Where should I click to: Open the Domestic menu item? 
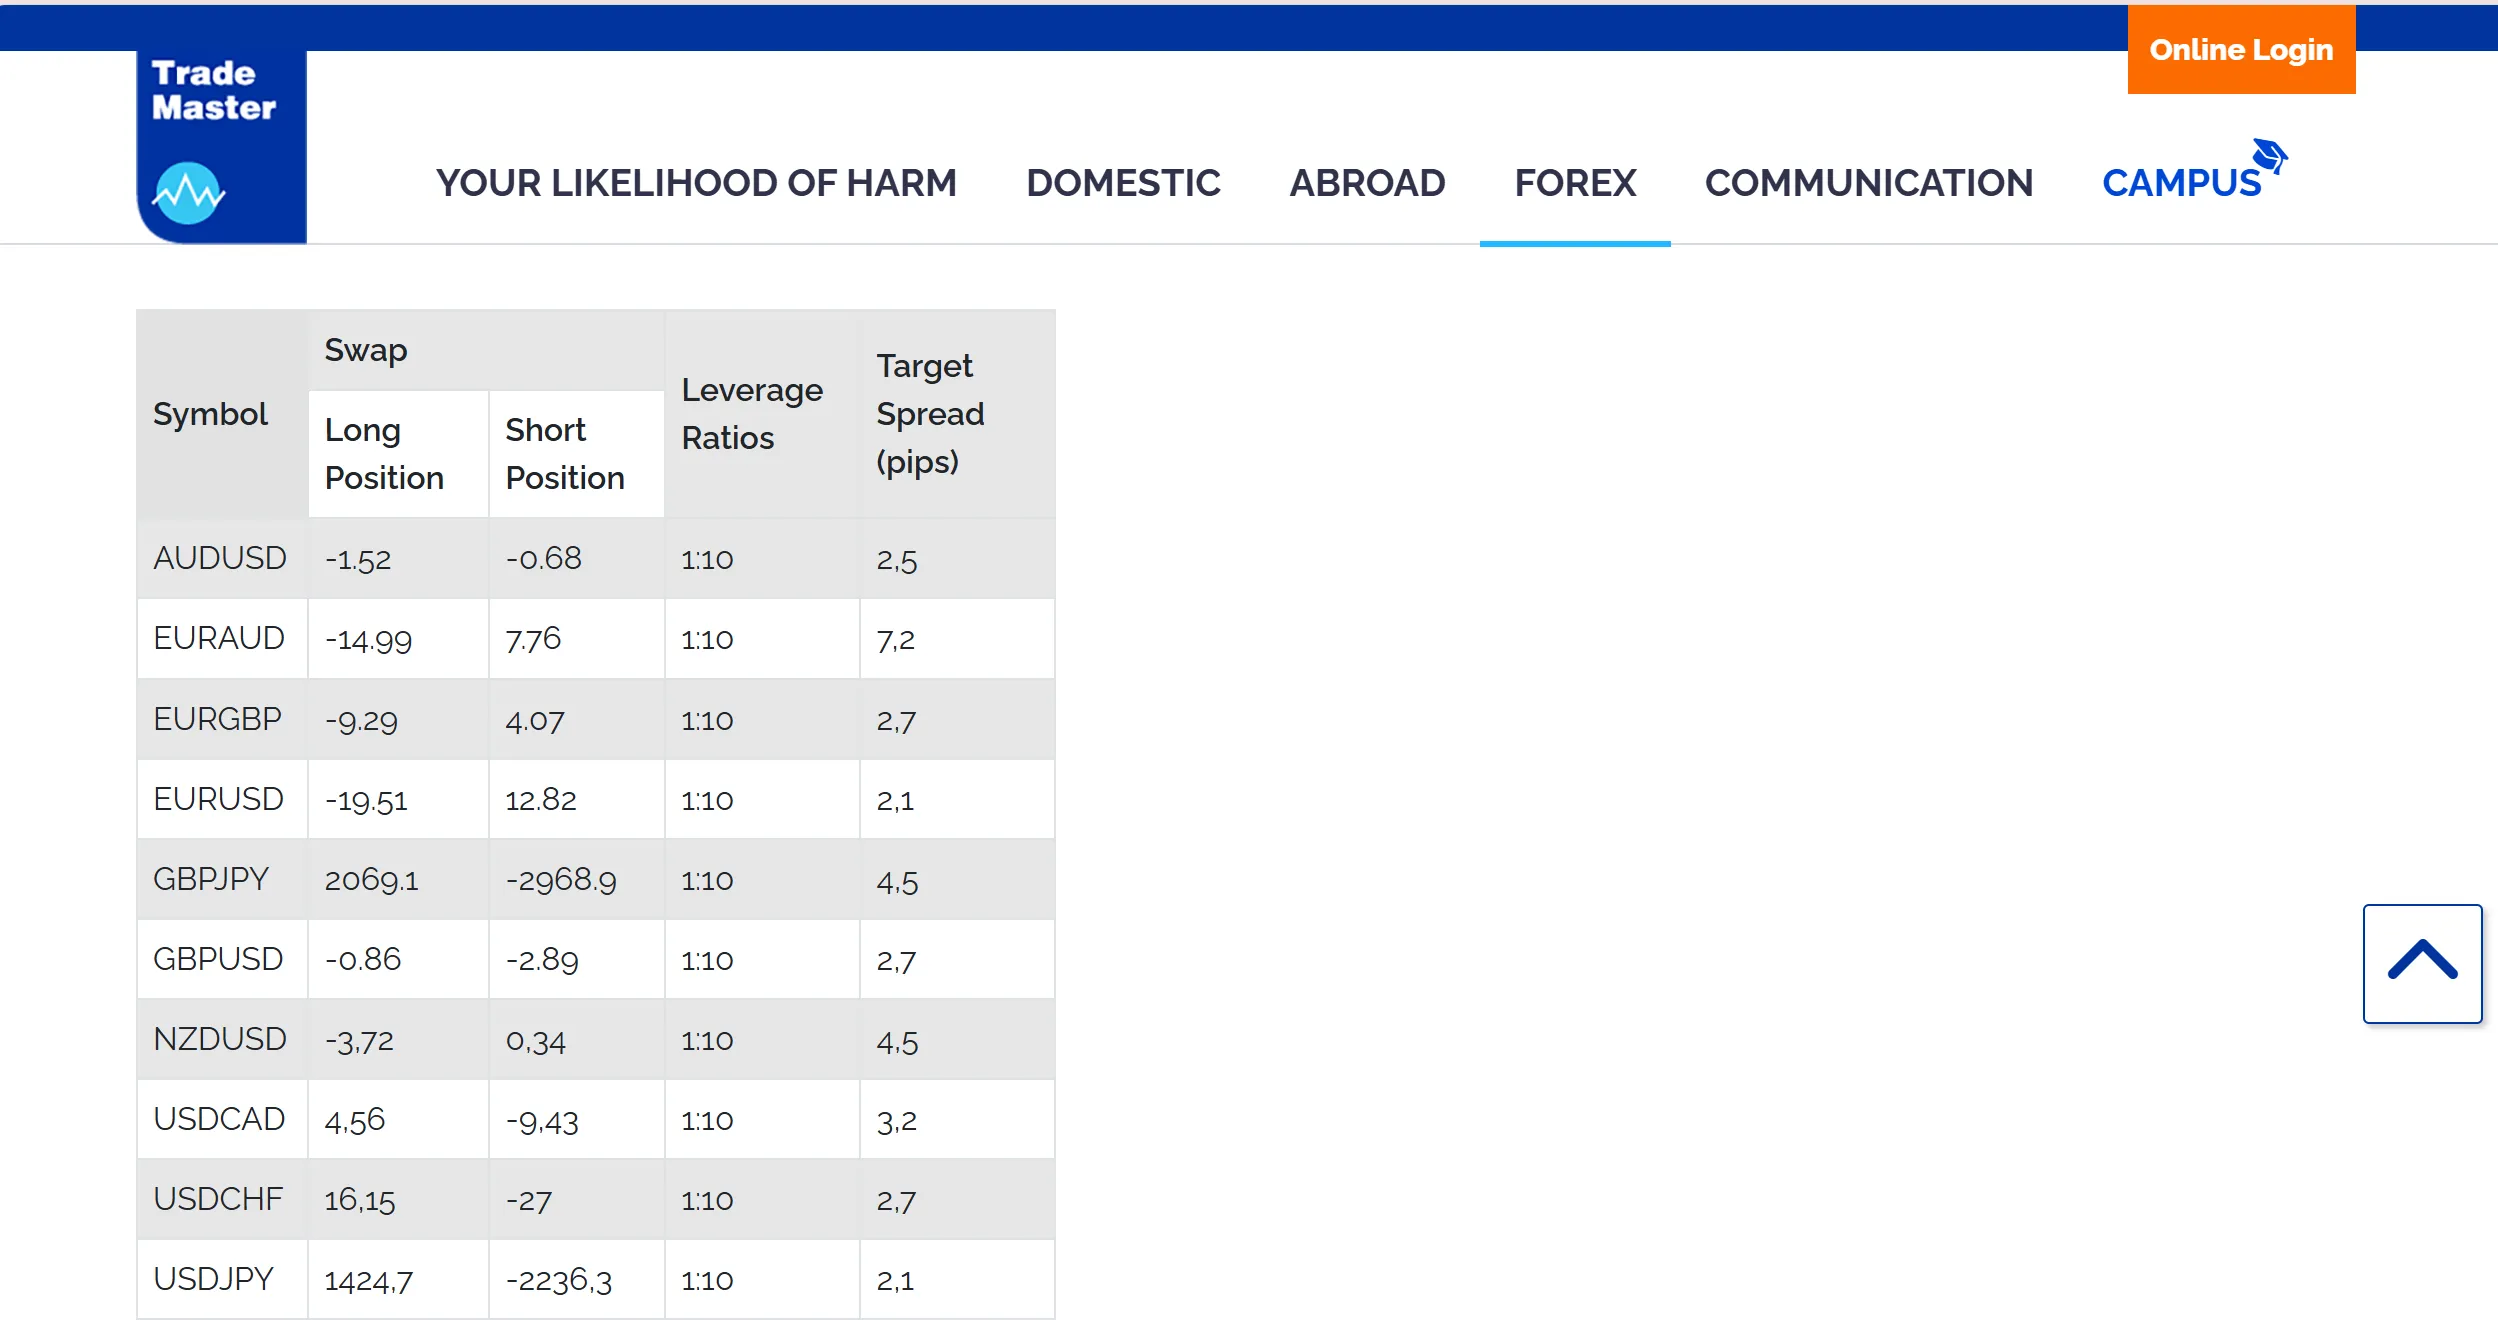coord(1123,183)
